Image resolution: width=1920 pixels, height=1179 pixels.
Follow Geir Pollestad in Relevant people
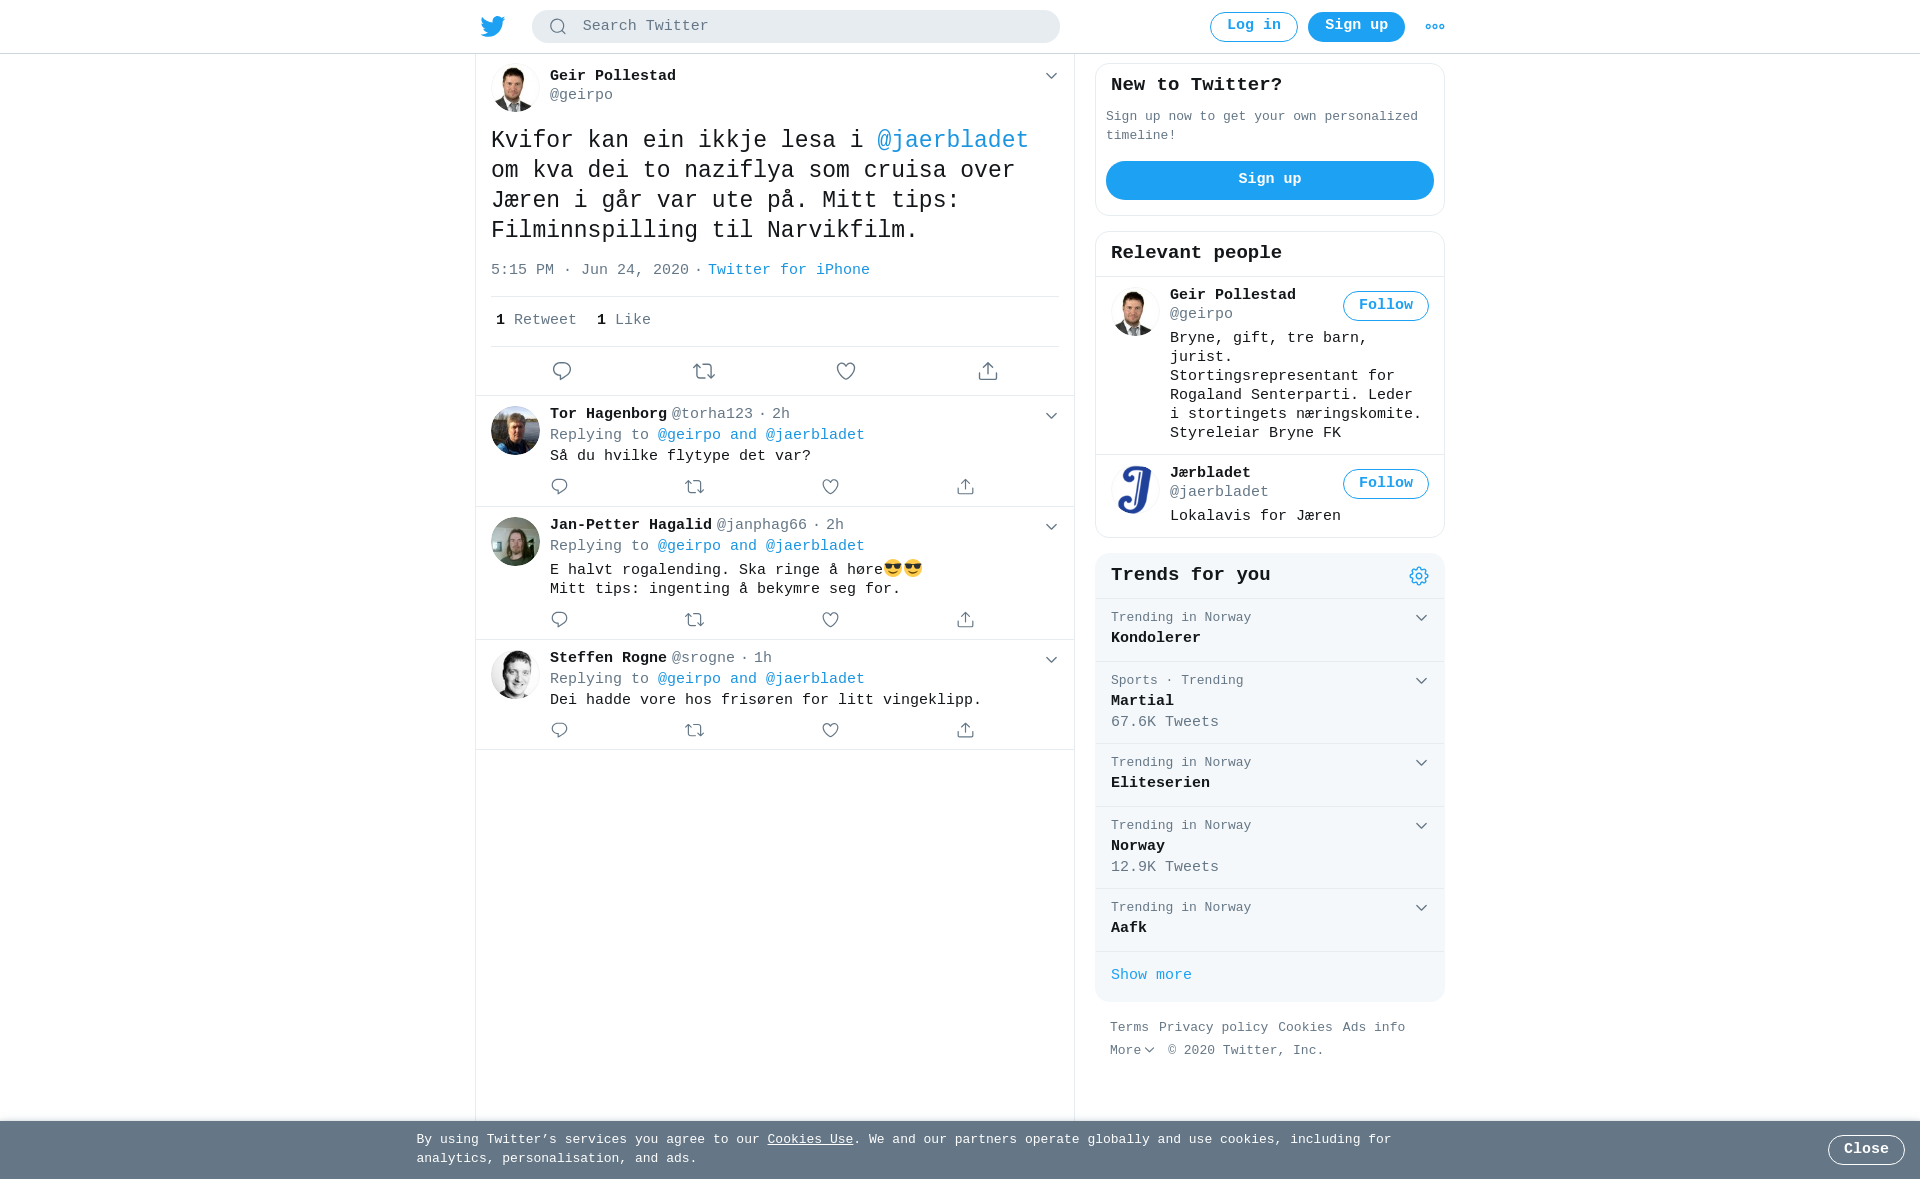(1386, 306)
